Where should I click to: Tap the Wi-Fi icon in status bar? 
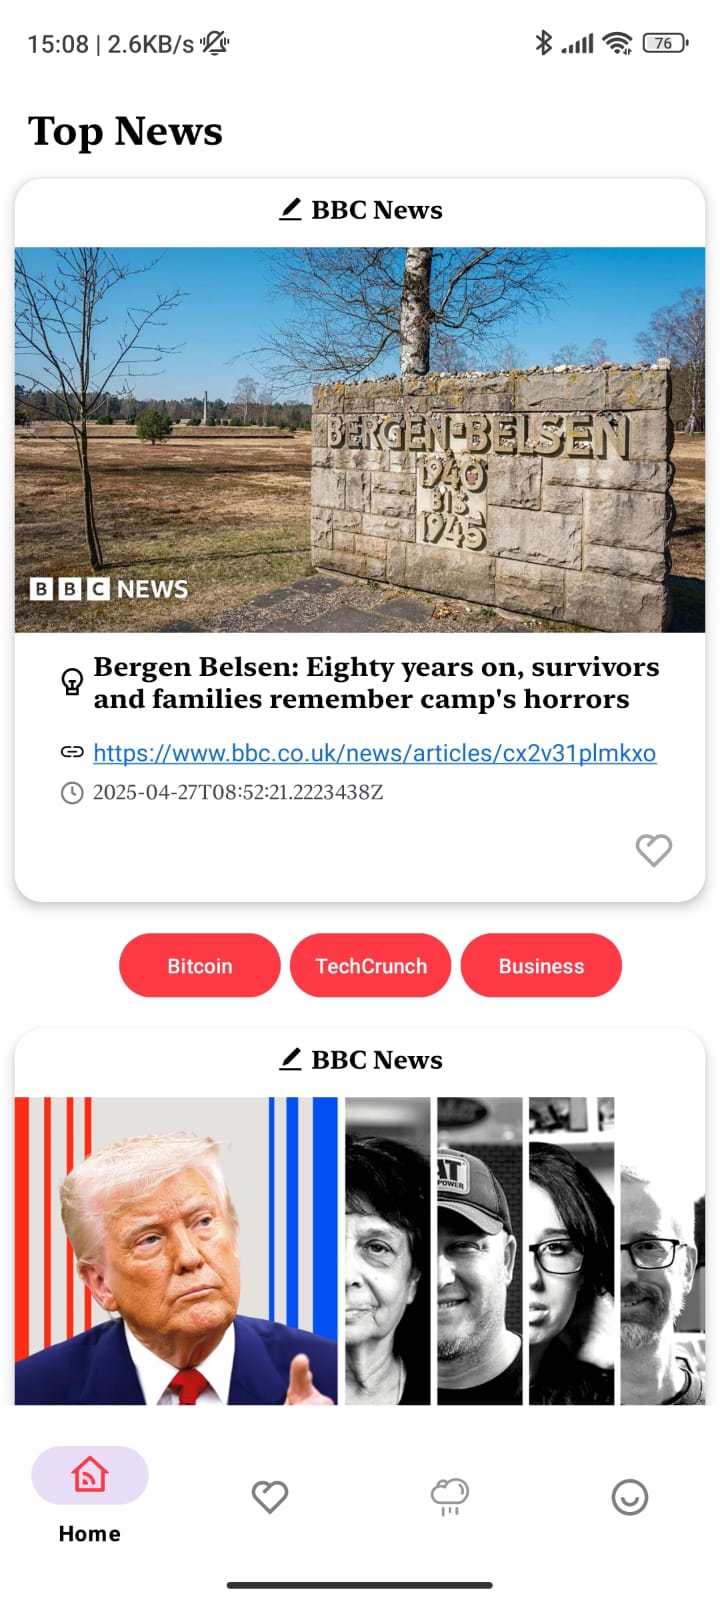618,43
